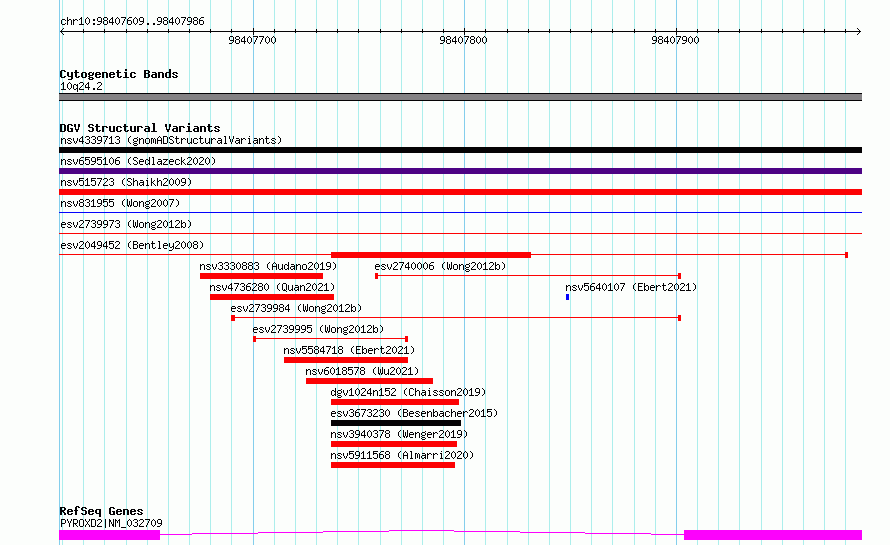Select the black nsv4339713 variant bar

click(460, 150)
